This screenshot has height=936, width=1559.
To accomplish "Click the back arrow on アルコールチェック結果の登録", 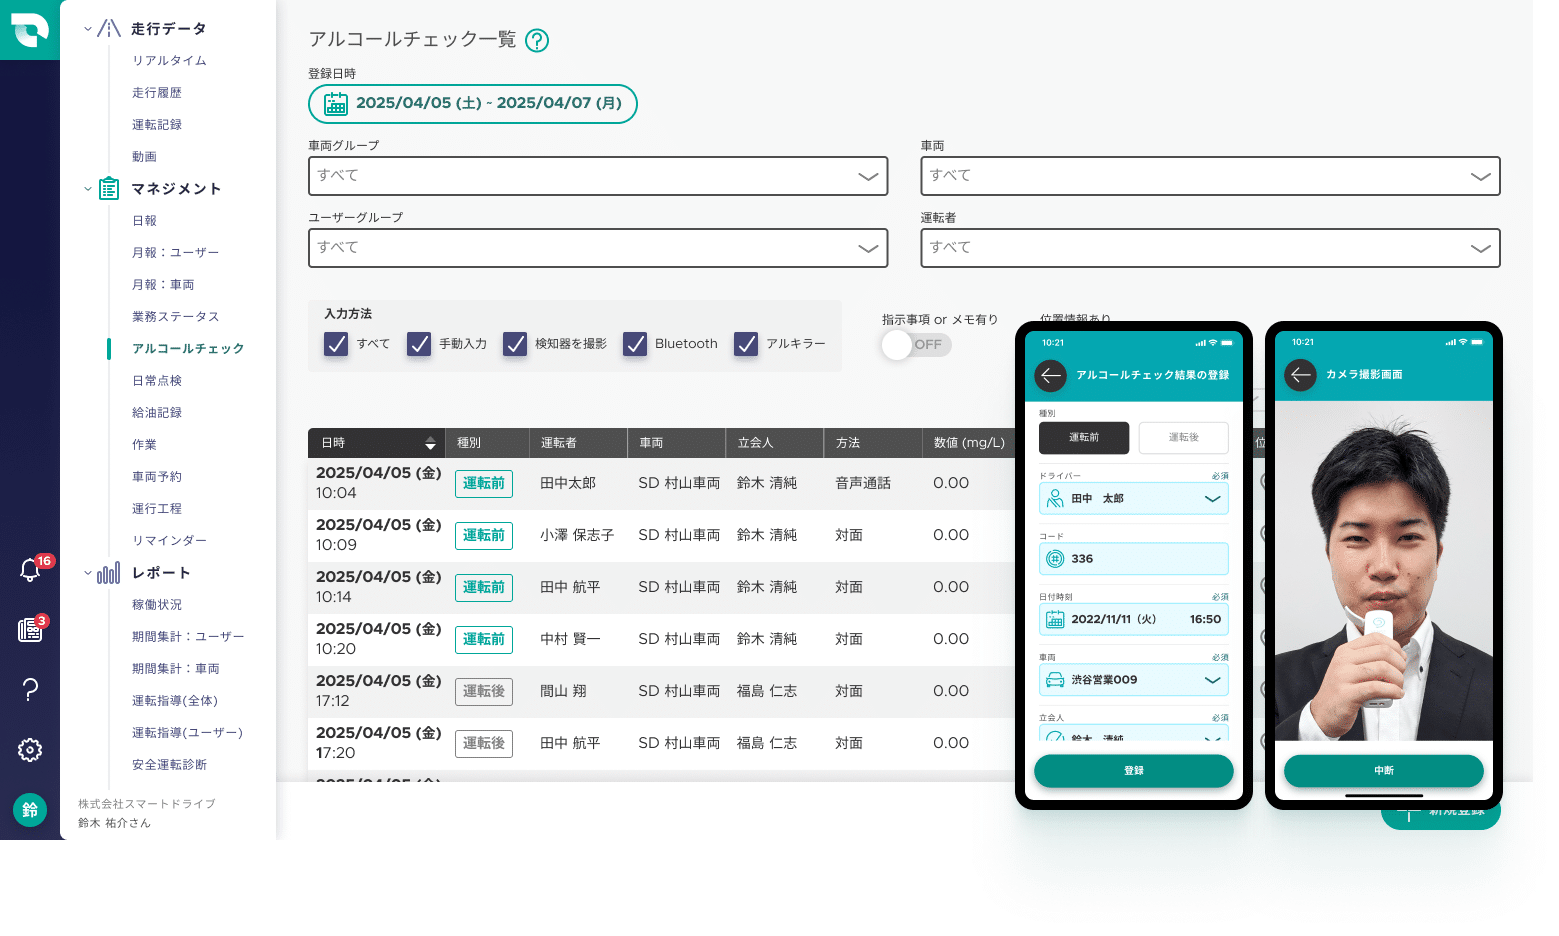I will [1050, 375].
